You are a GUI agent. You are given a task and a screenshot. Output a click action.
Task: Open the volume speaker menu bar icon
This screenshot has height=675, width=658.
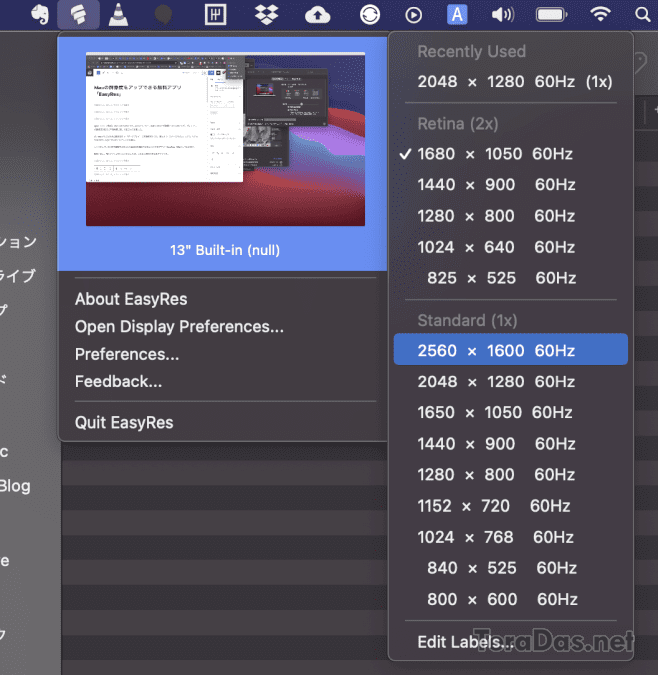[503, 15]
